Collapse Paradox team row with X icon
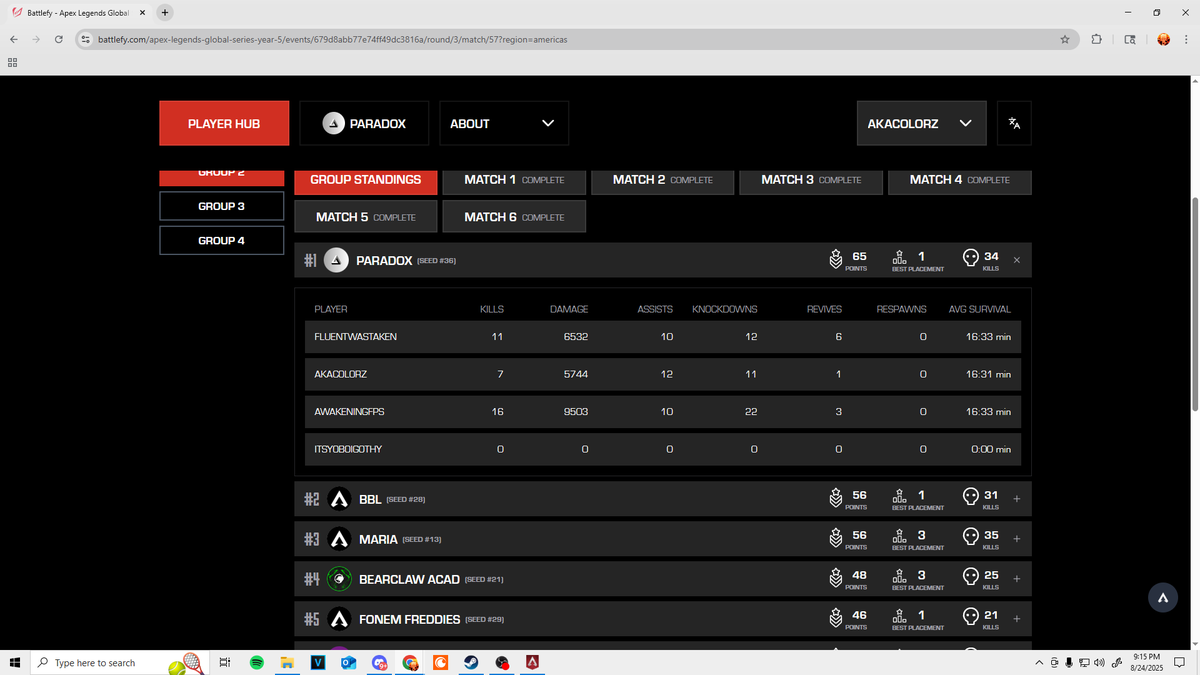 pyautogui.click(x=1017, y=260)
